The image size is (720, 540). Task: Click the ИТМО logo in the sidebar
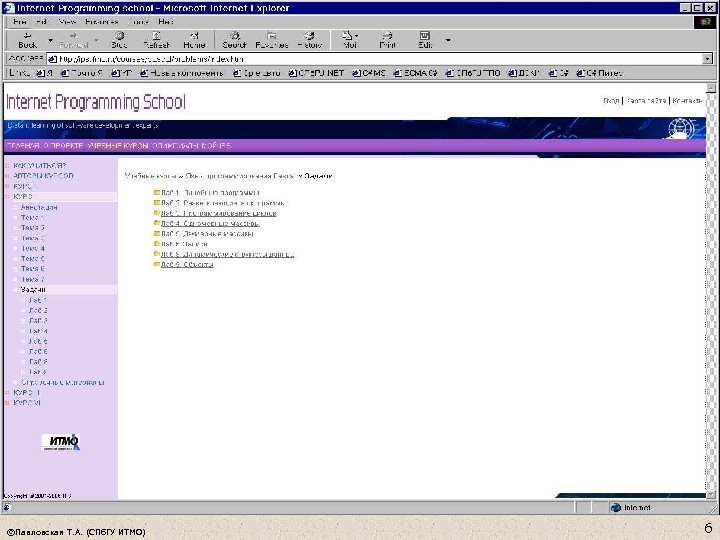click(x=61, y=442)
